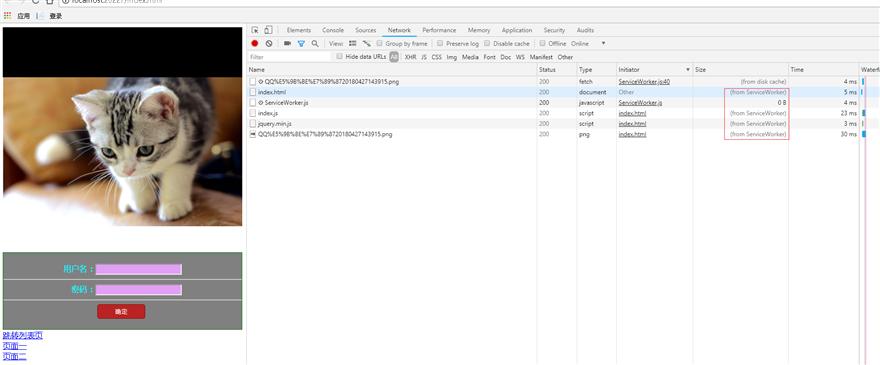The height and width of the screenshot is (365, 880).
Task: Follow the 页面一 link
Action: tap(15, 346)
